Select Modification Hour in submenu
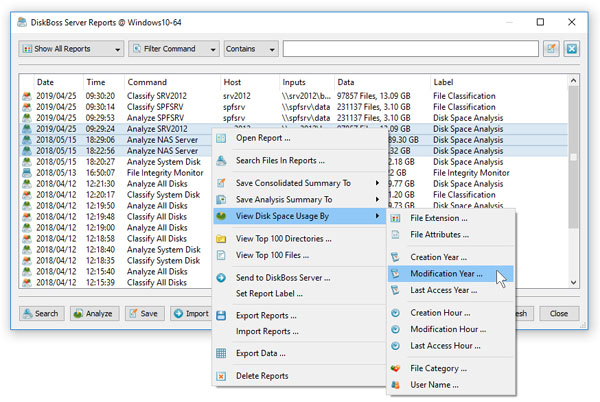600x402 pixels. (x=451, y=329)
